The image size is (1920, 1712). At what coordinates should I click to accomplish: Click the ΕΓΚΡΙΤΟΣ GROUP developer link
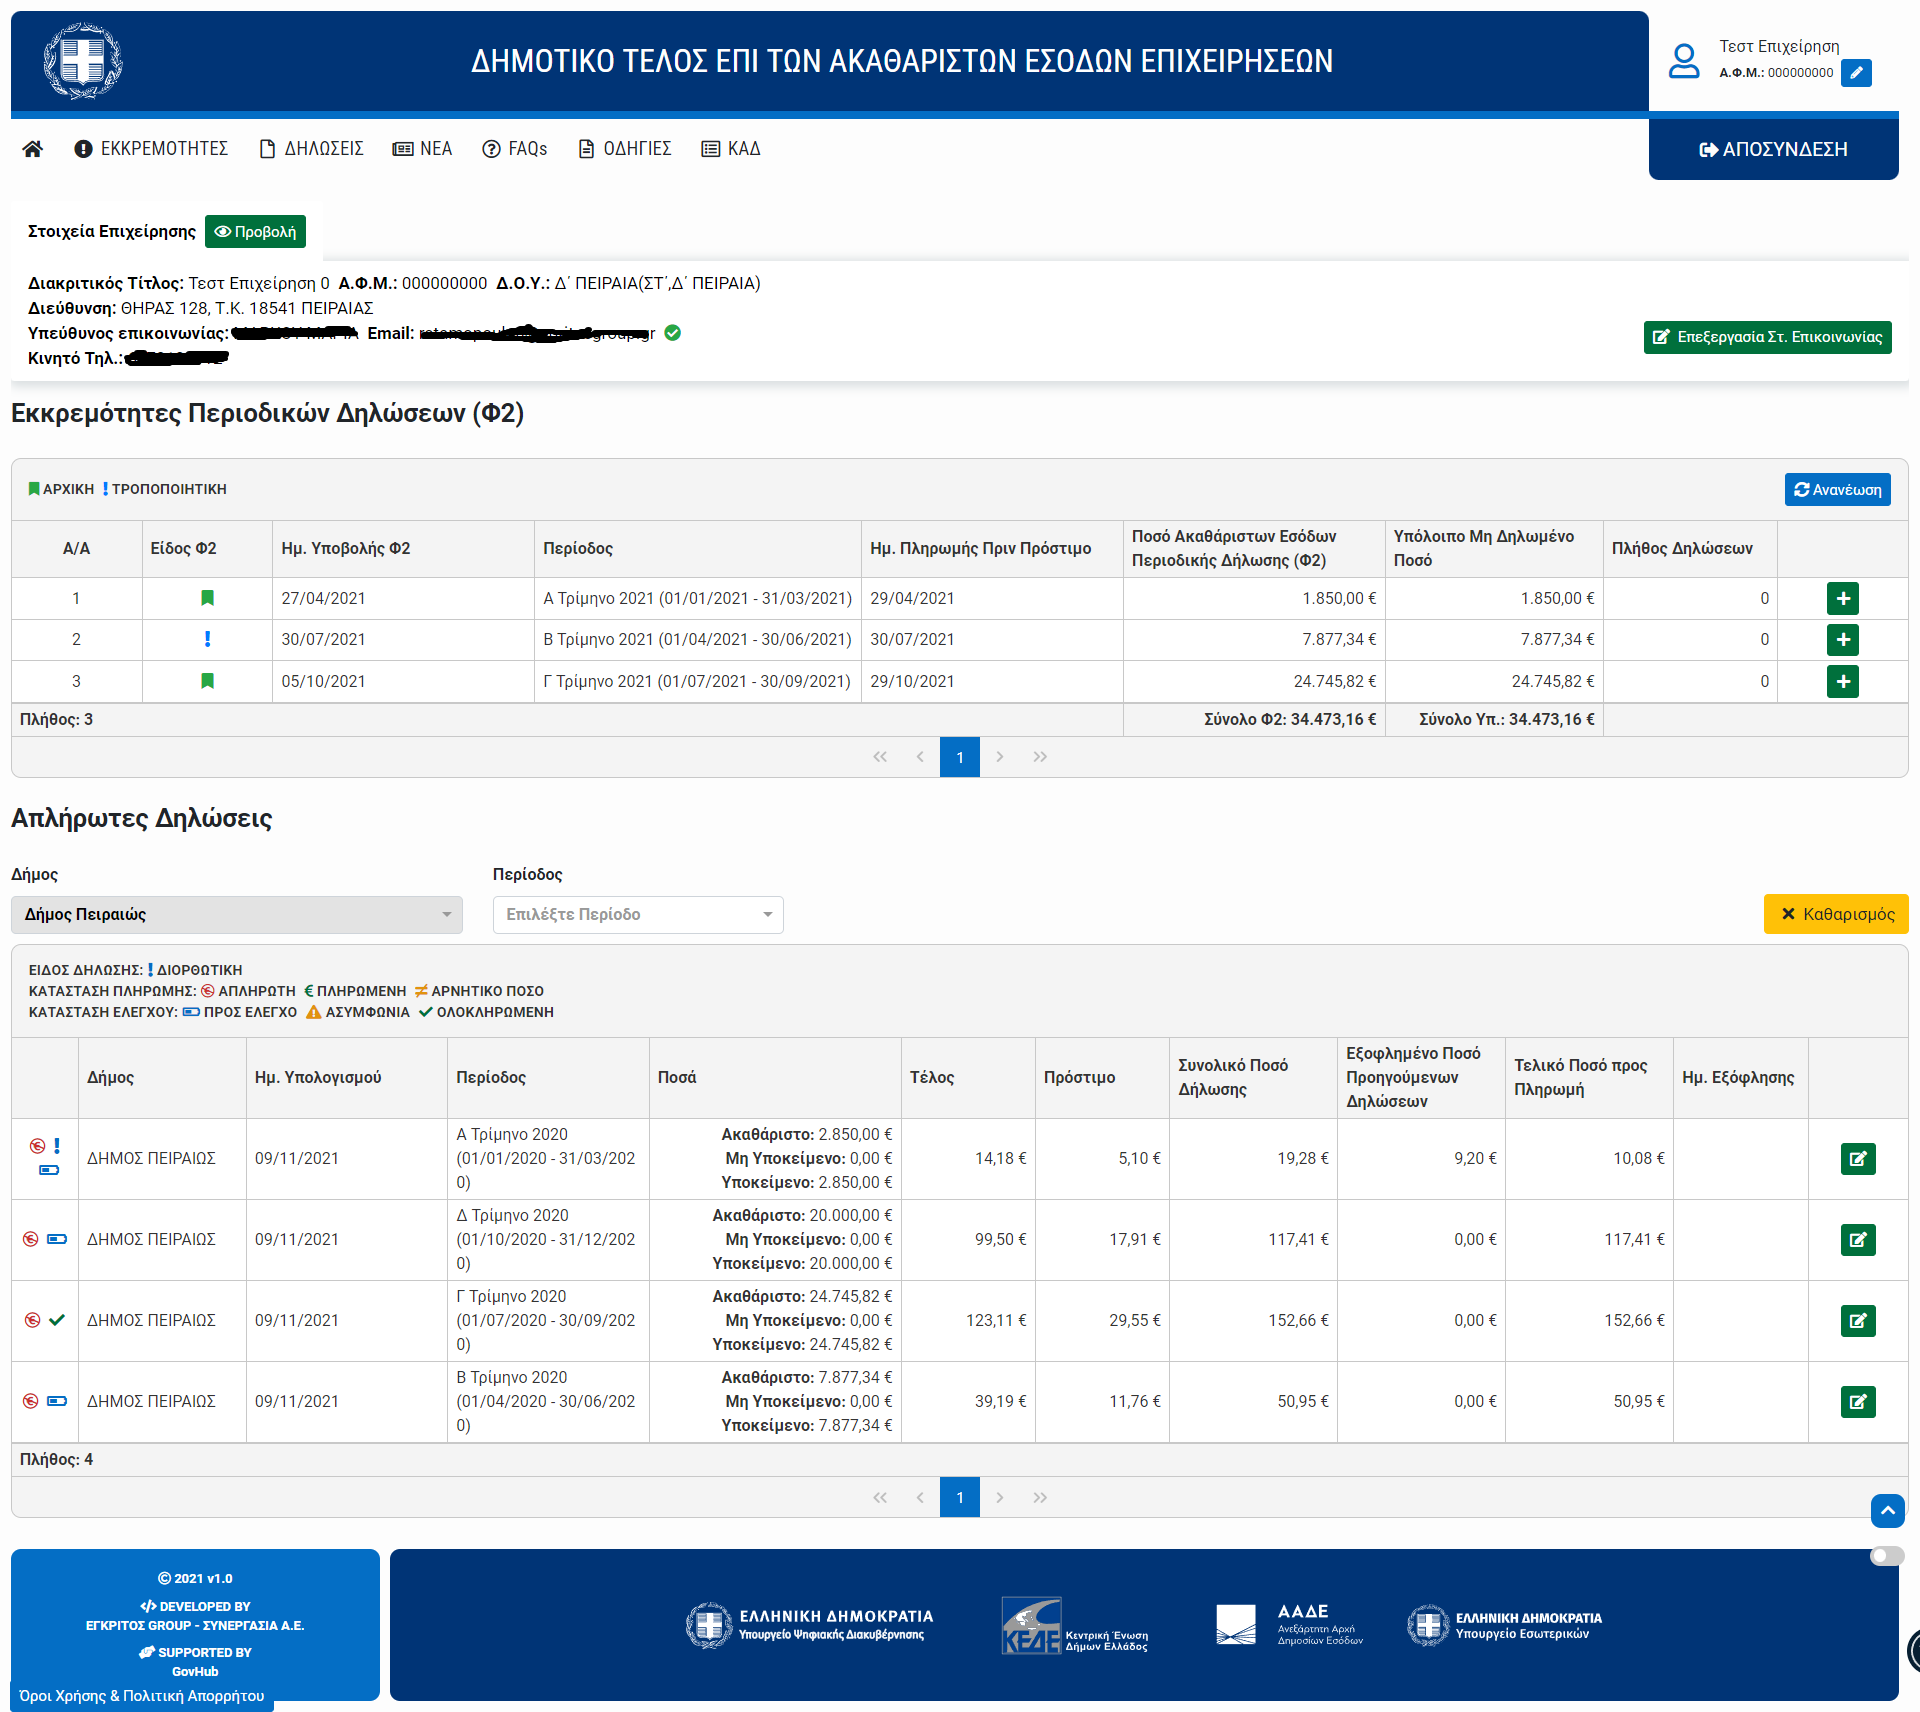point(195,1626)
